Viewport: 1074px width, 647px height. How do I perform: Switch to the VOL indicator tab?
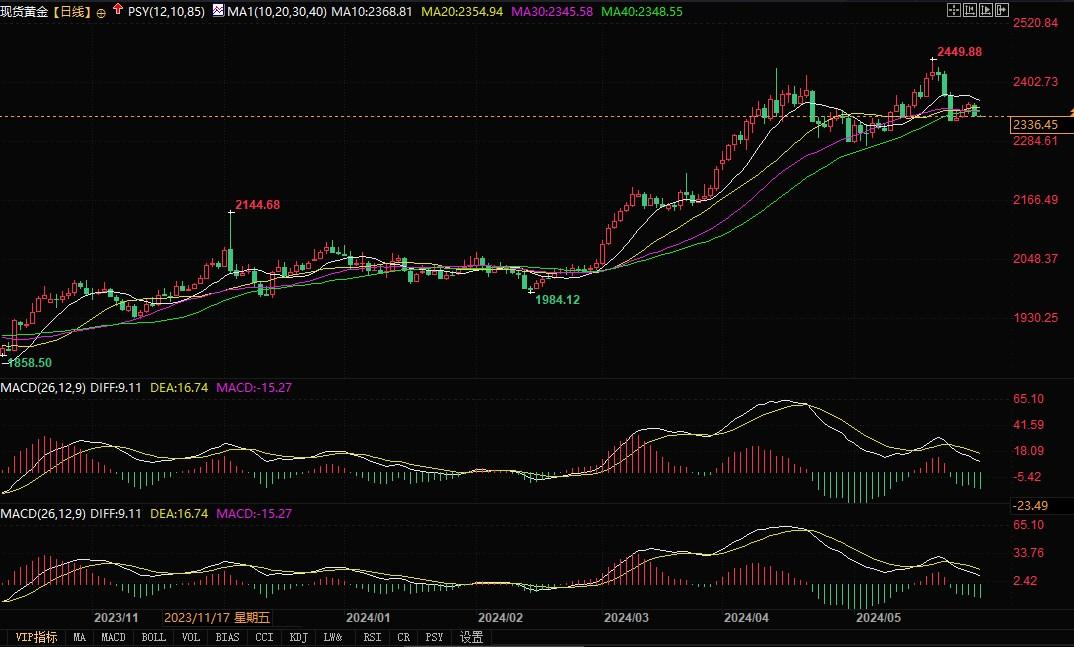point(190,637)
